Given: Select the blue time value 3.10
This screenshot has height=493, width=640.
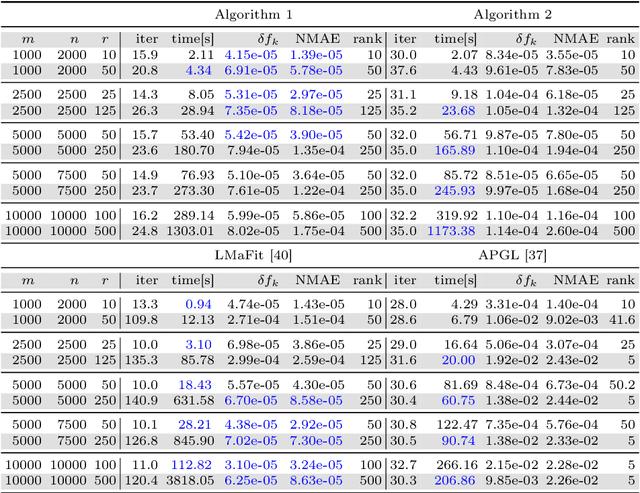Looking at the screenshot, I should 198,345.
